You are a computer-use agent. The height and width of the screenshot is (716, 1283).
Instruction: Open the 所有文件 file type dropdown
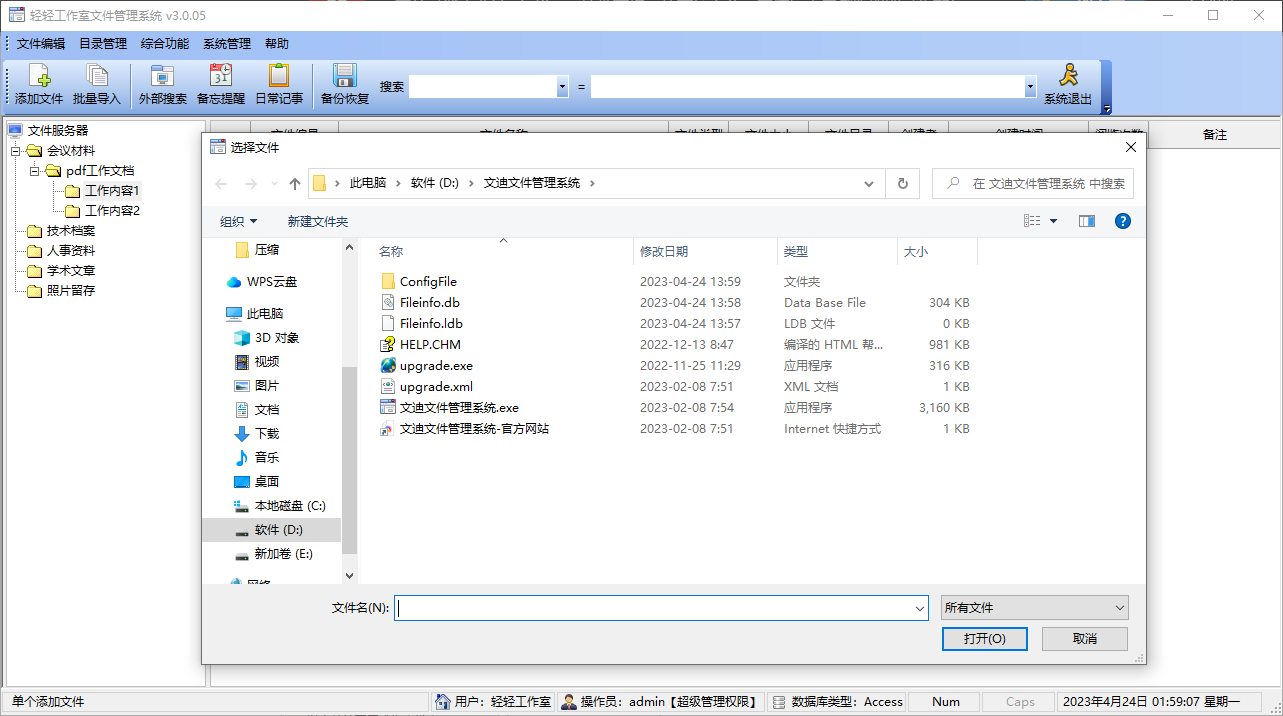[x=1034, y=607]
